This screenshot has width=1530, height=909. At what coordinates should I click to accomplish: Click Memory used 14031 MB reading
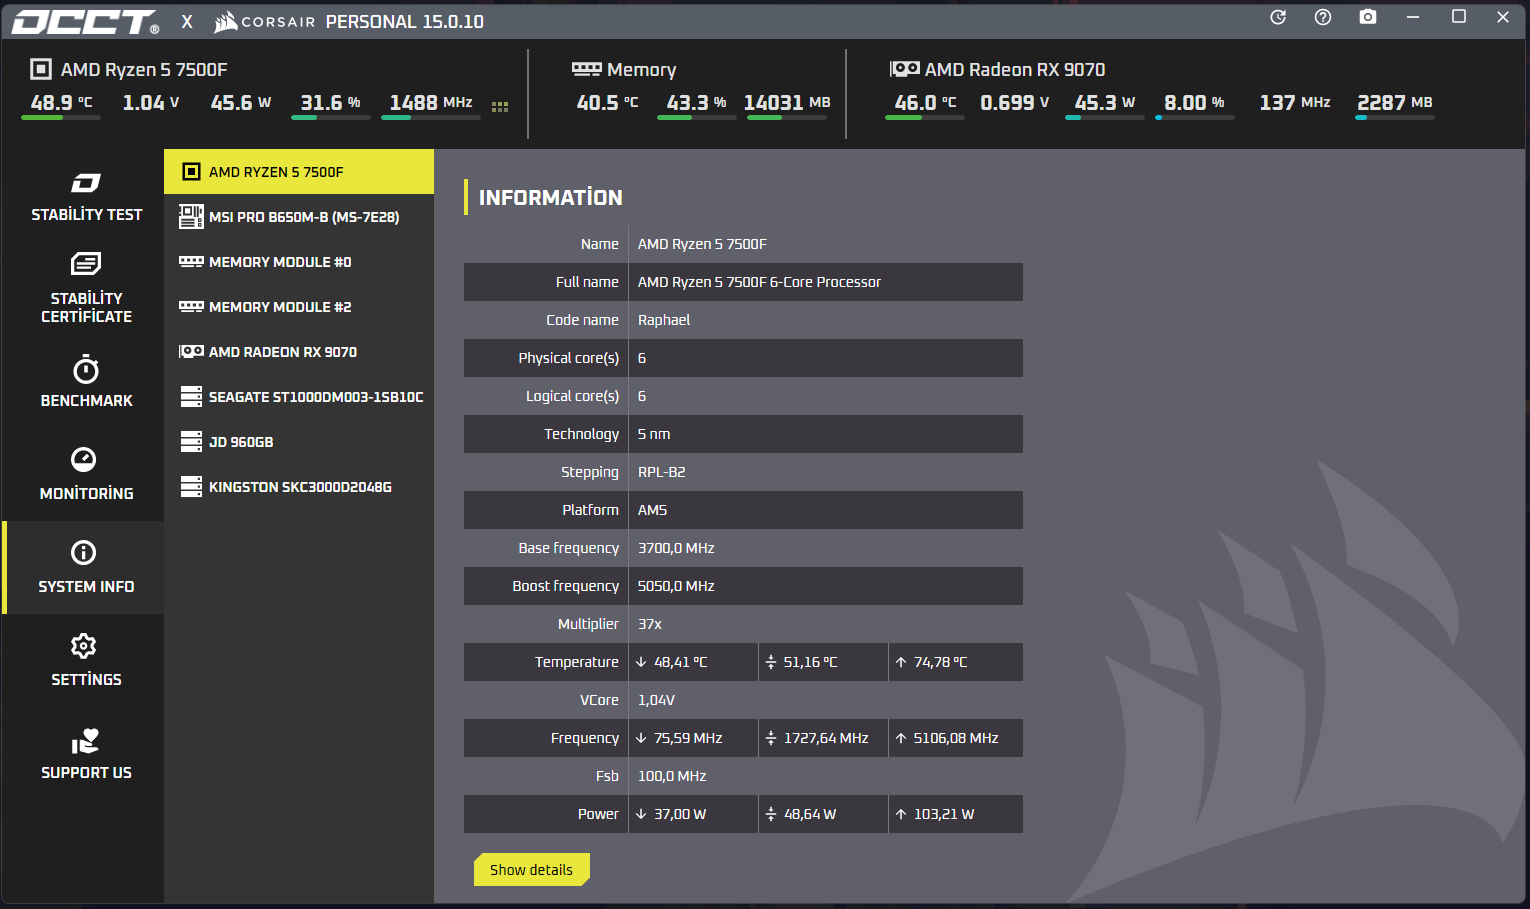pos(787,103)
